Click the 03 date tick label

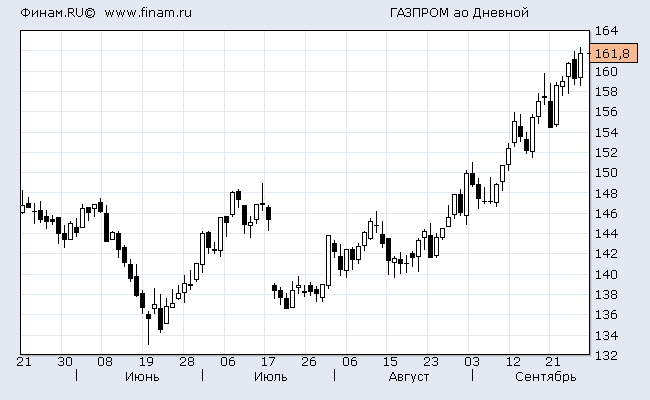471,362
